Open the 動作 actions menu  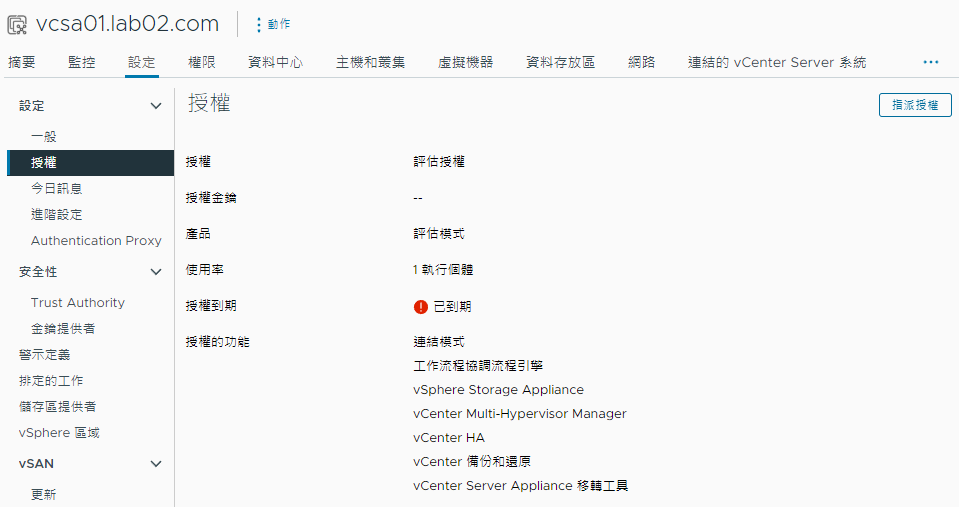[273, 24]
